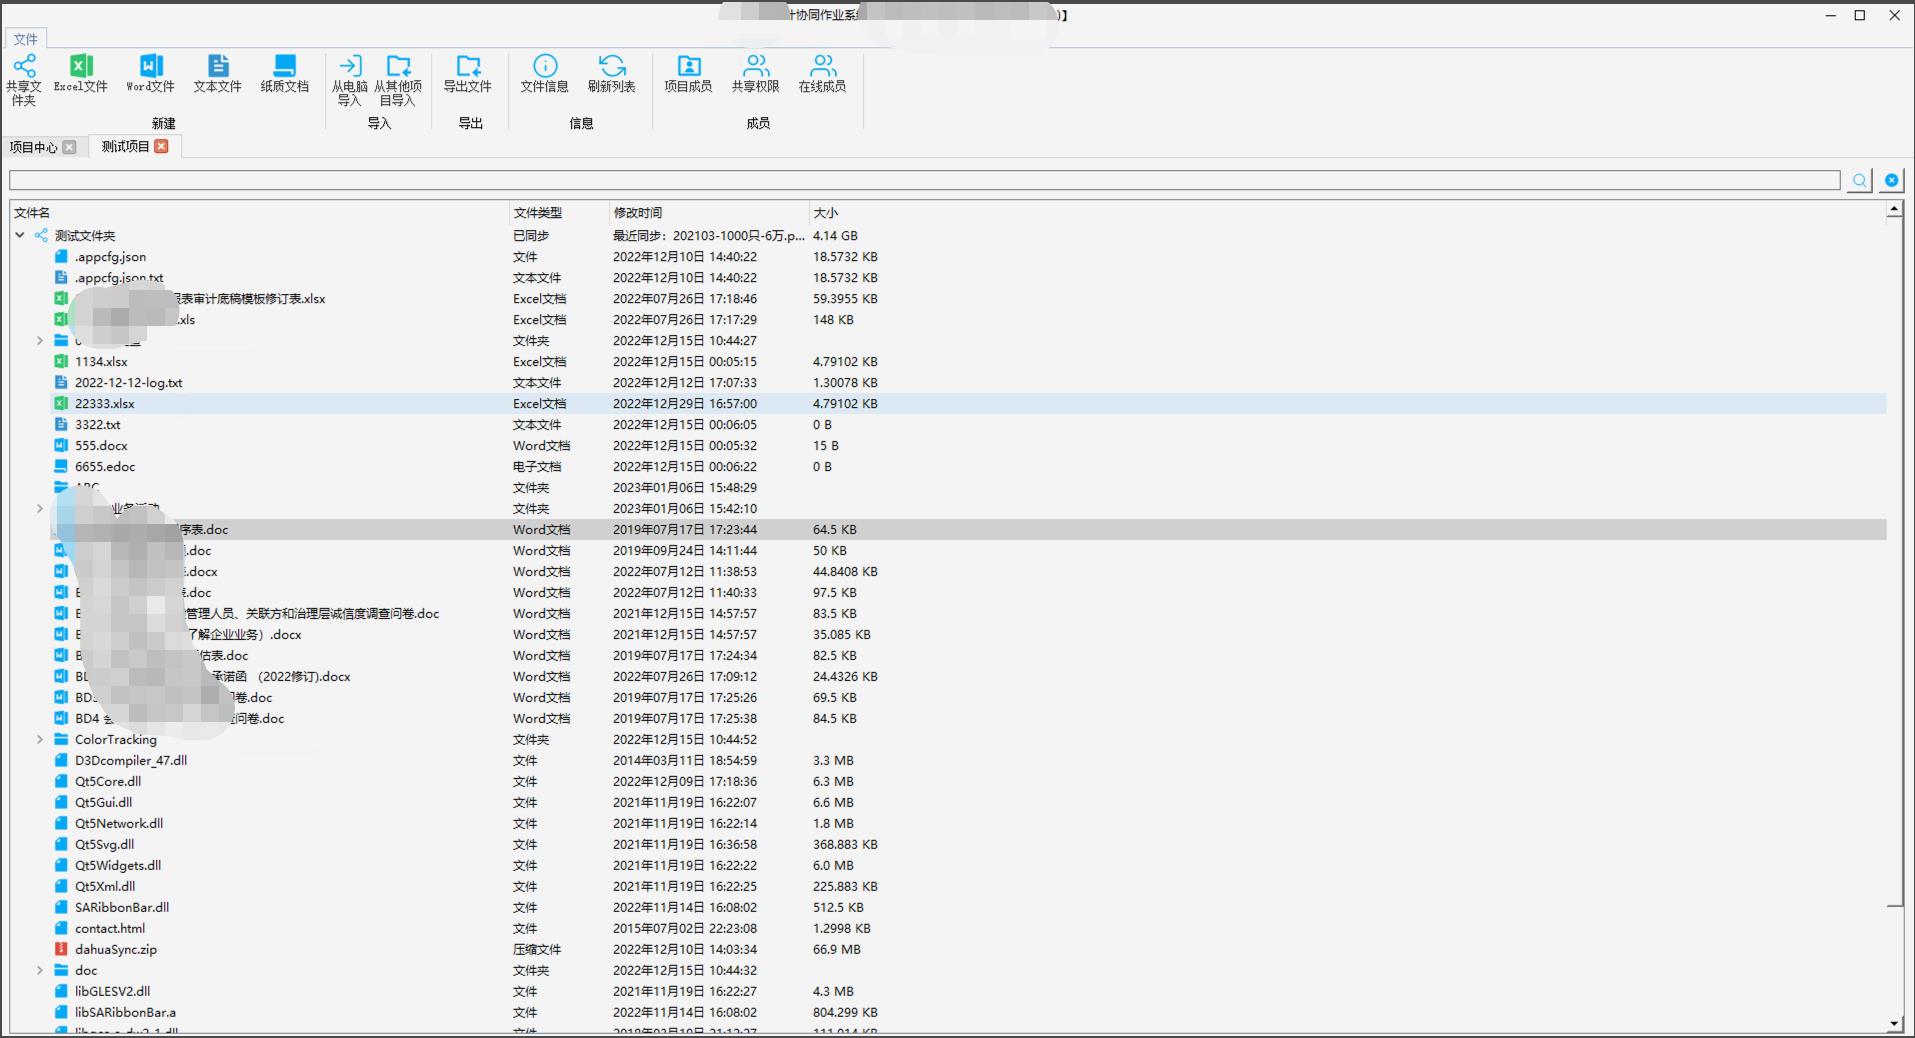
Task: Sort by 修改时间 column header
Action: pyautogui.click(x=709, y=212)
